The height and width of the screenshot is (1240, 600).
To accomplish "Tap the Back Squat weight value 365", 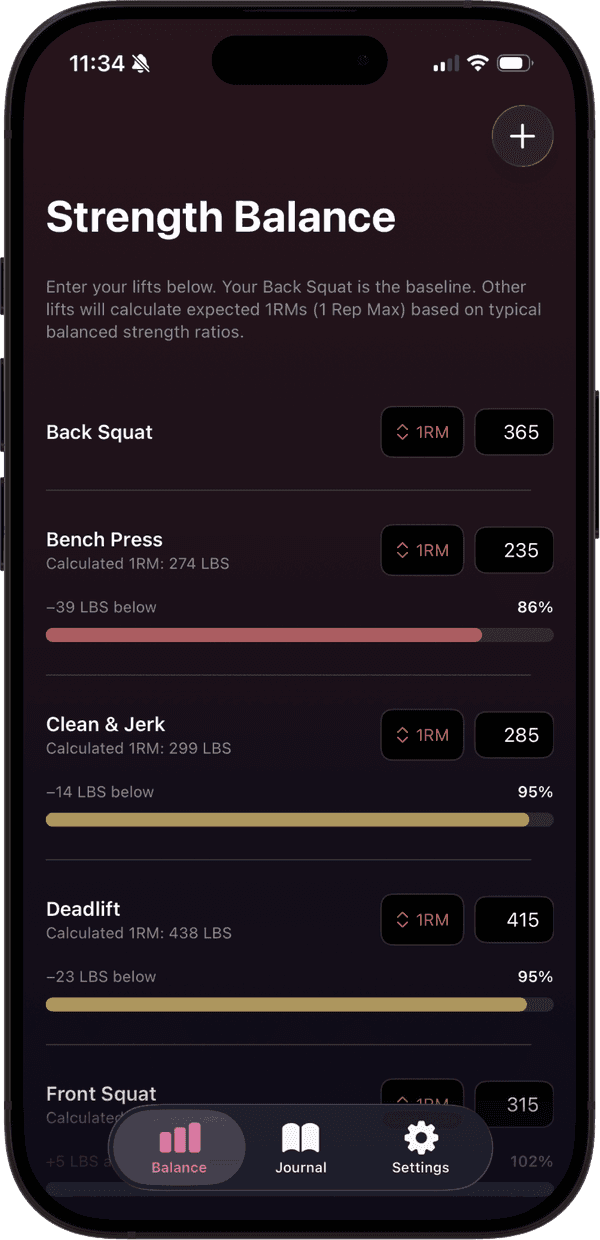I will (514, 432).
